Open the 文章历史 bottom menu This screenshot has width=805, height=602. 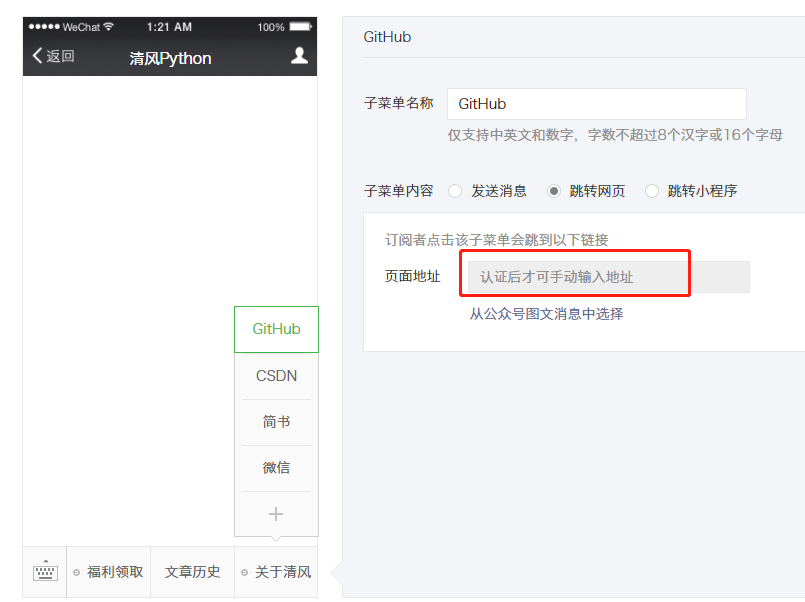193,572
